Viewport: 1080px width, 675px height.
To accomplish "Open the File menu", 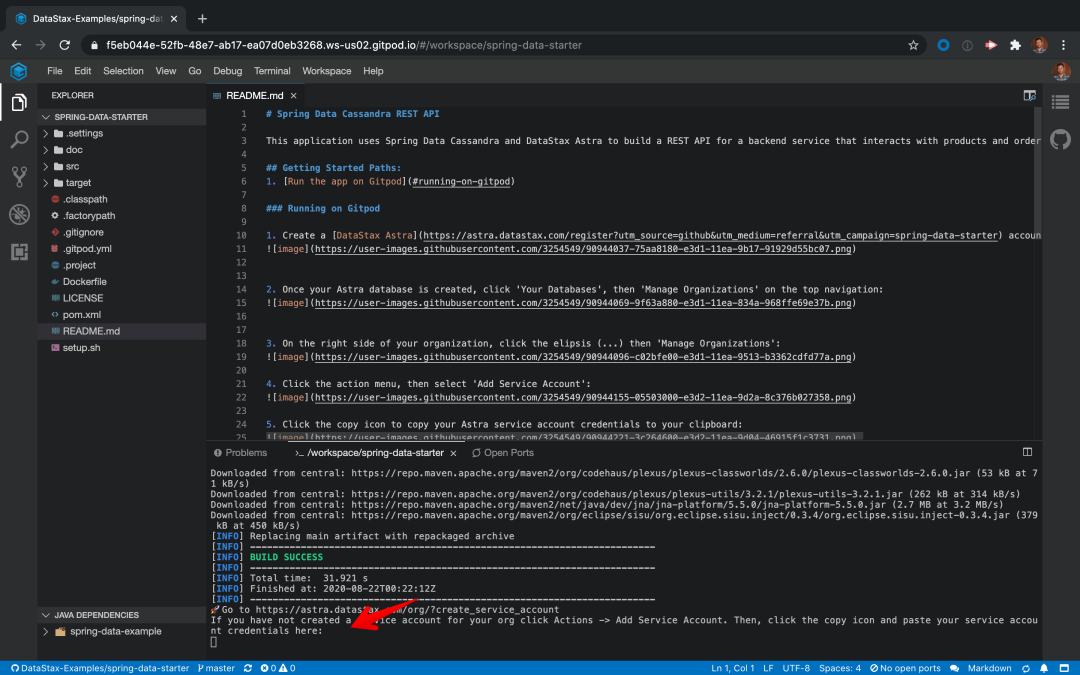I will click(54, 71).
